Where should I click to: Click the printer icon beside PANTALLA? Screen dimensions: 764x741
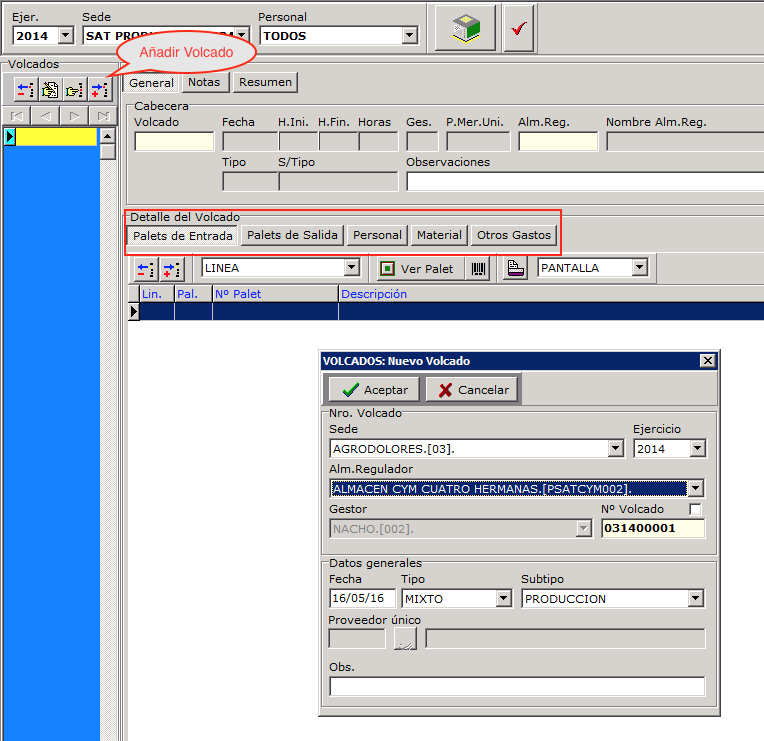click(514, 268)
